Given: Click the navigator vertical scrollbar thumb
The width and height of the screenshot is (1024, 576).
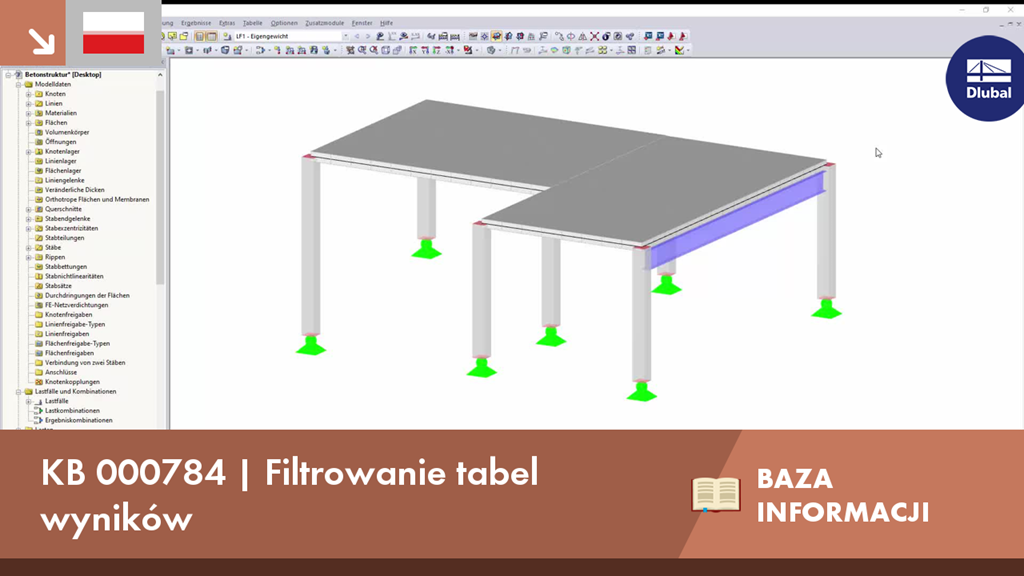Looking at the screenshot, I should pos(160,187).
